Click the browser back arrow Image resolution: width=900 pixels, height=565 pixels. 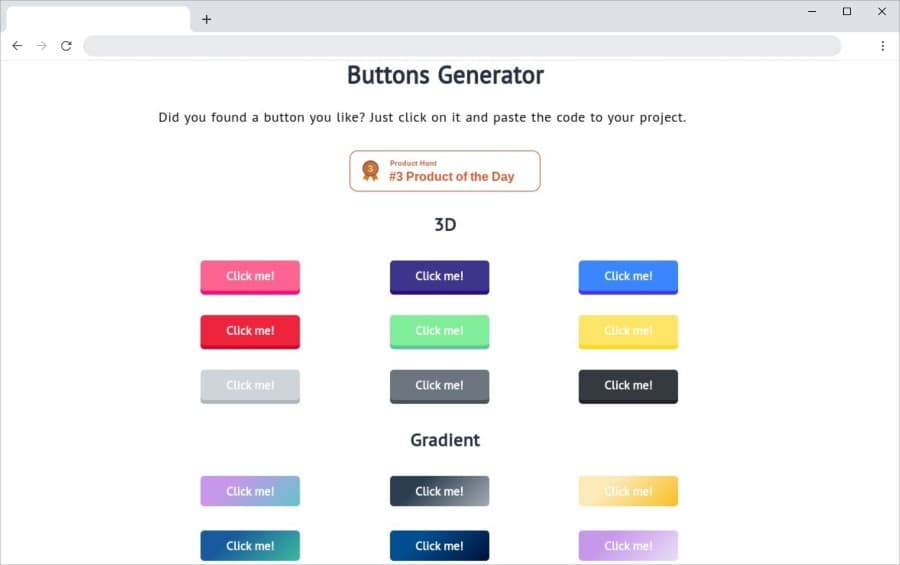17,46
